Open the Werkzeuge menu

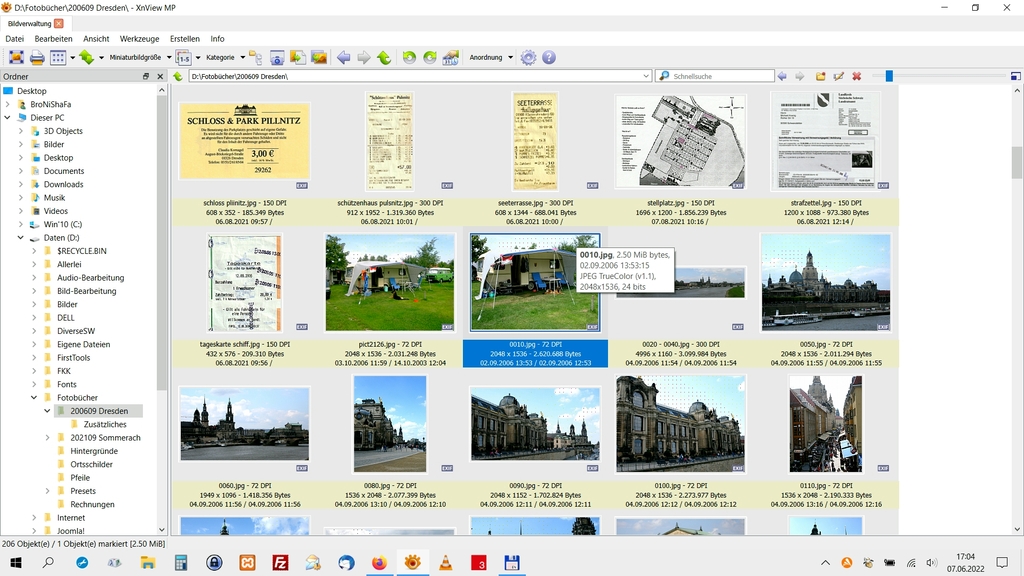pos(139,39)
